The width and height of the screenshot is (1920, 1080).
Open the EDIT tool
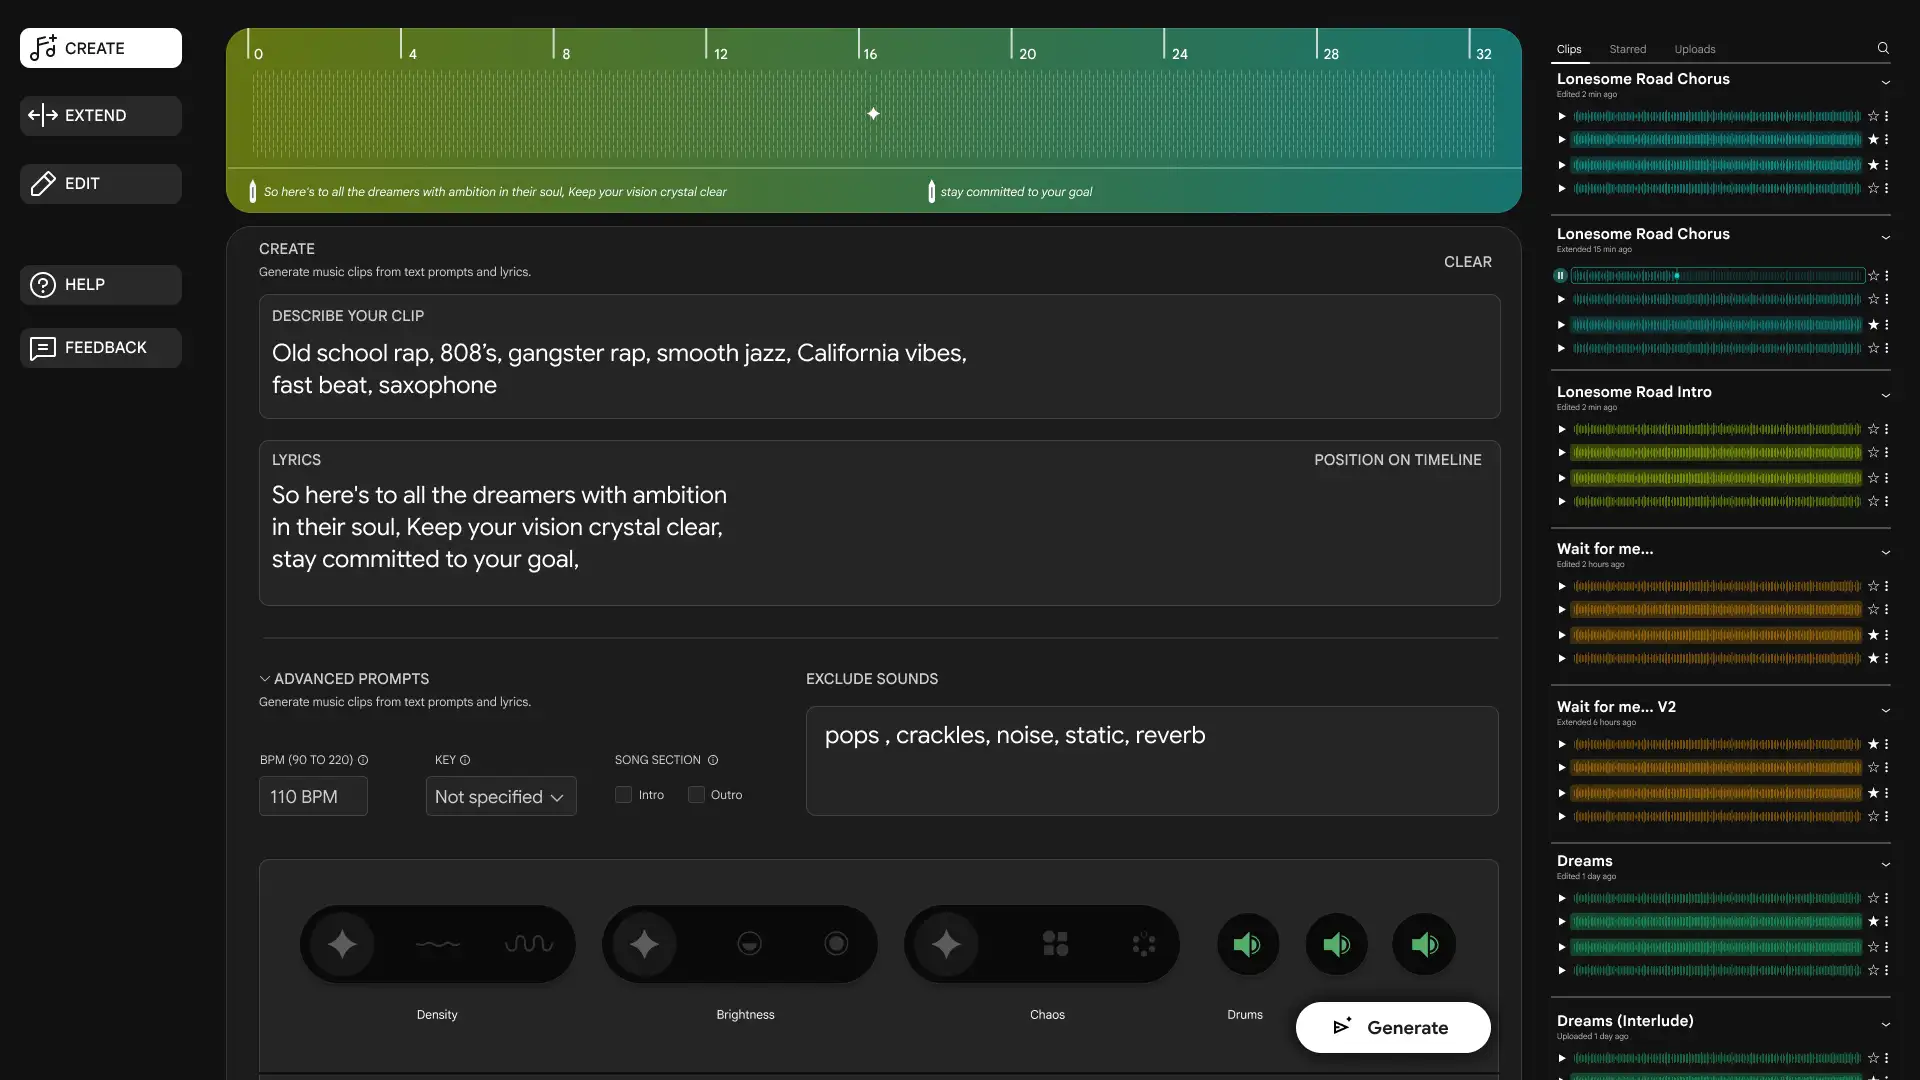[x=101, y=184]
